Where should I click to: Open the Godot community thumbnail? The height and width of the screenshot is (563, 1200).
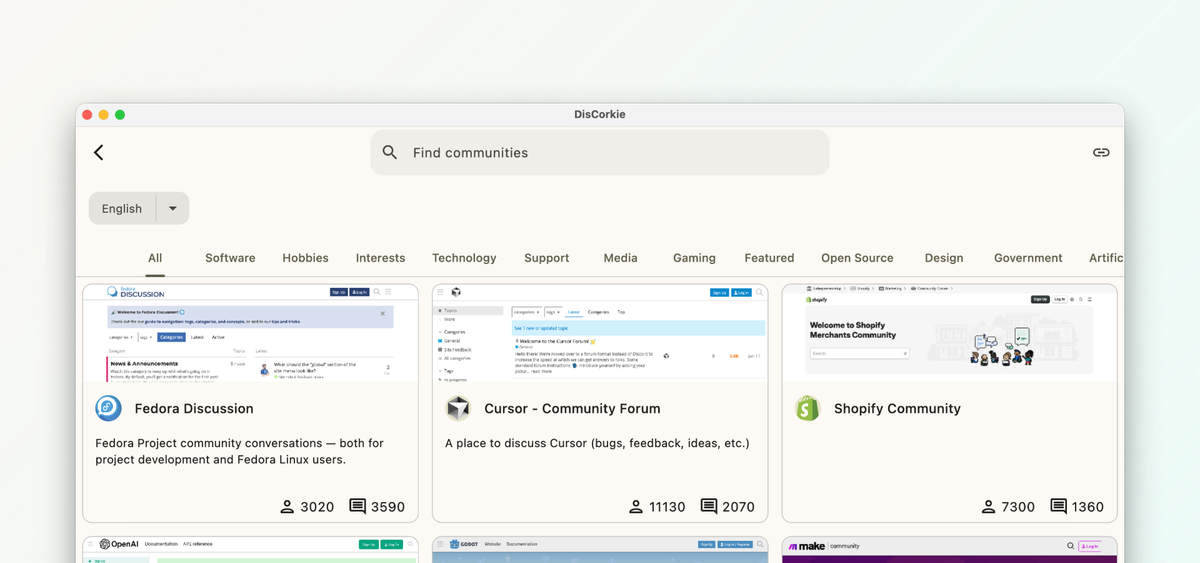[x=600, y=550]
